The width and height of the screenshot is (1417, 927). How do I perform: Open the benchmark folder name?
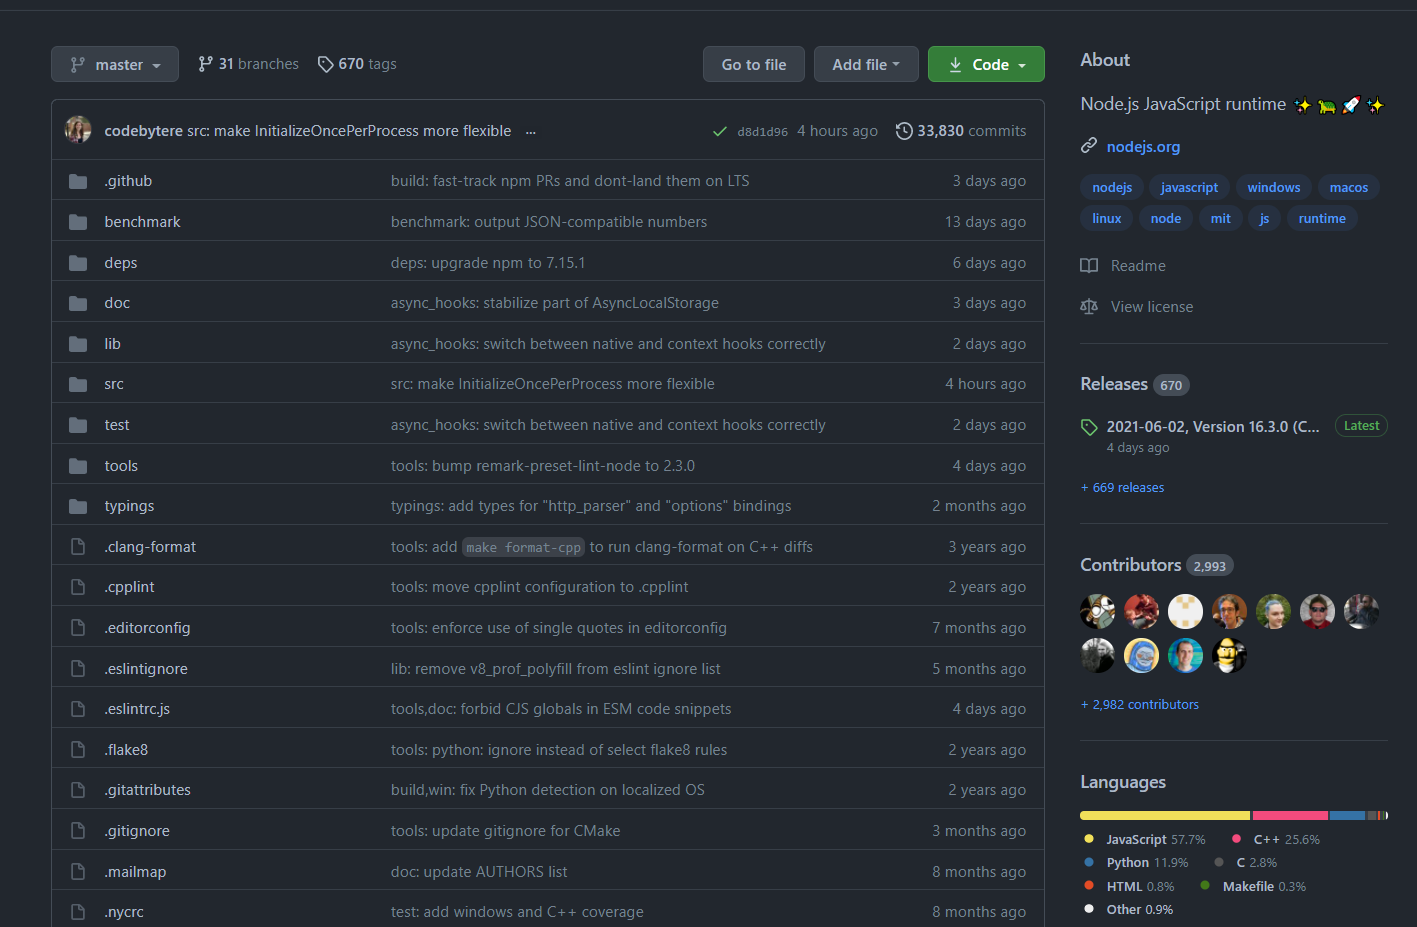[x=142, y=222]
